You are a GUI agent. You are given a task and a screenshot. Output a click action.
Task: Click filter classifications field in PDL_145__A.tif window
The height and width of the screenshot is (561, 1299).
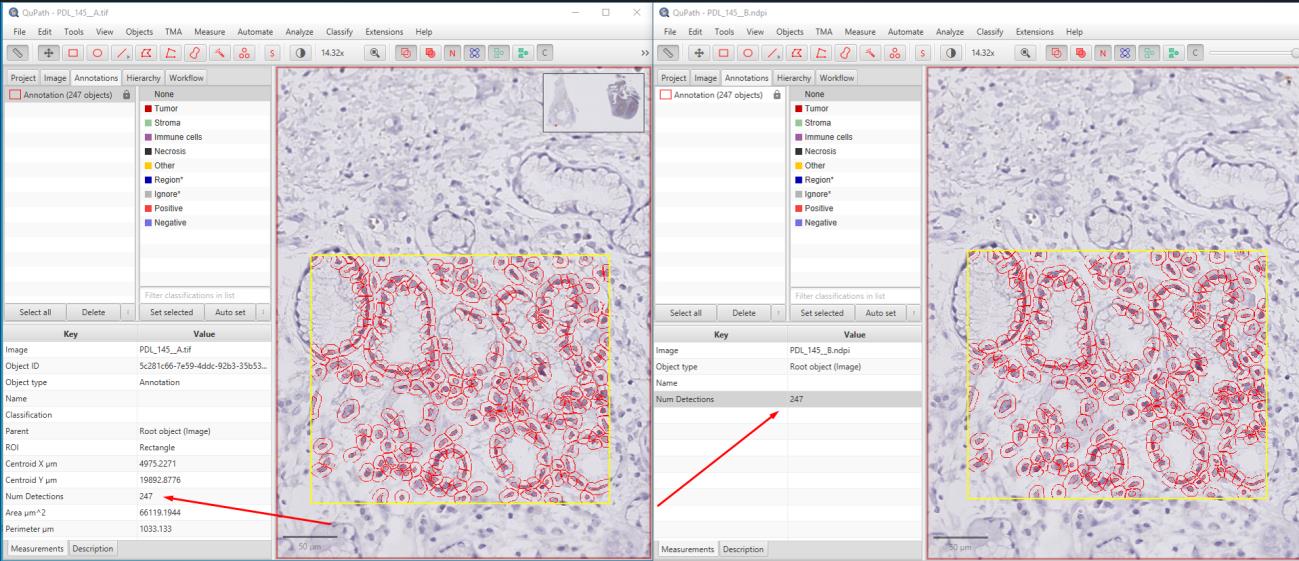(204, 295)
